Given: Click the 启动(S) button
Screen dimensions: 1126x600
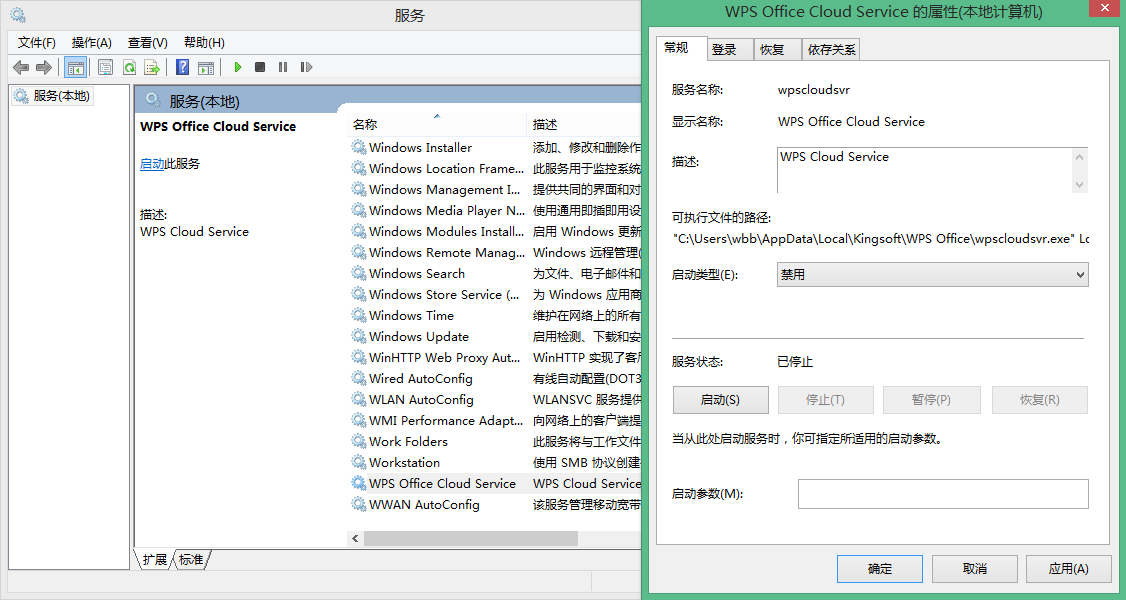Looking at the screenshot, I should point(720,400).
